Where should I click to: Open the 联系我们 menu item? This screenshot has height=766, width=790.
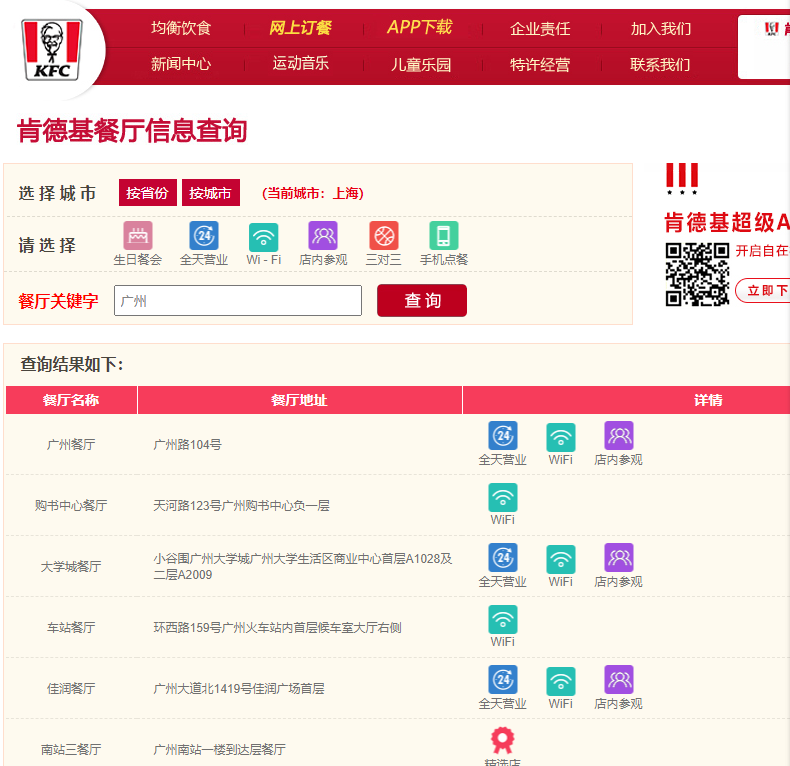click(x=661, y=65)
